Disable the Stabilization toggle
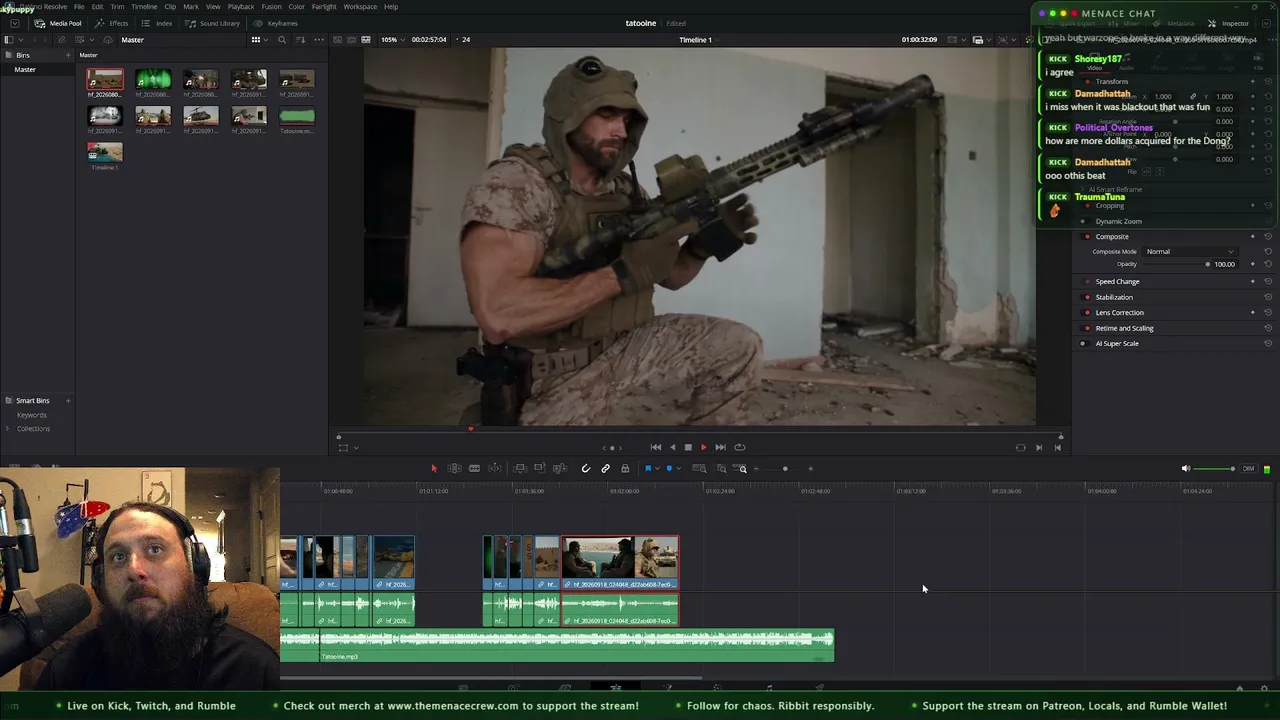This screenshot has height=720, width=1280. pos(1087,297)
